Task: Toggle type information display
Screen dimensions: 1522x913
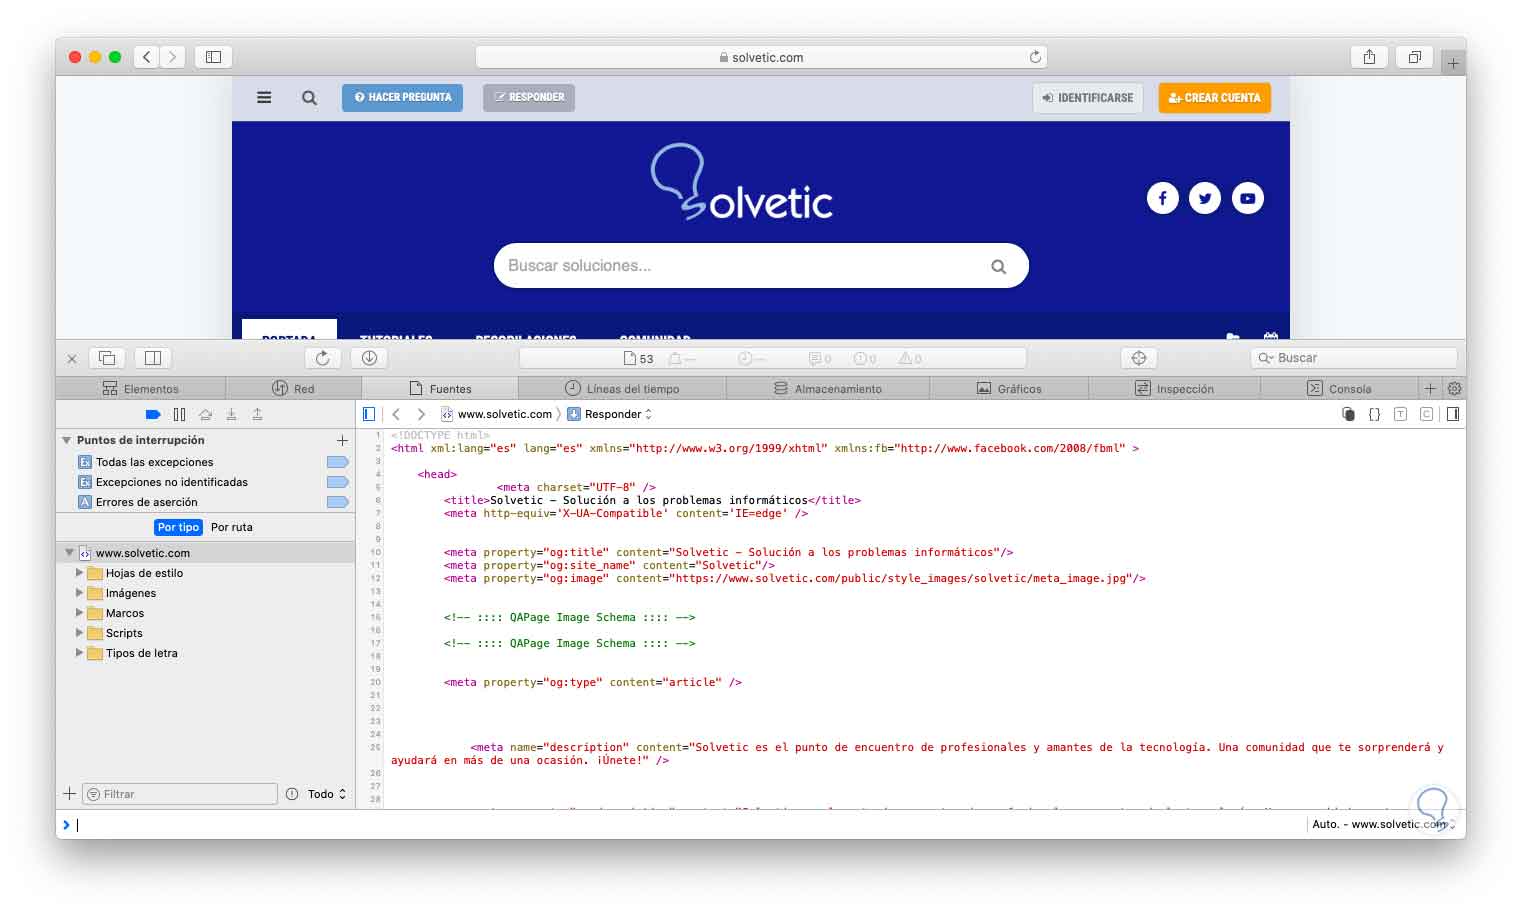Action: [x=1400, y=414]
